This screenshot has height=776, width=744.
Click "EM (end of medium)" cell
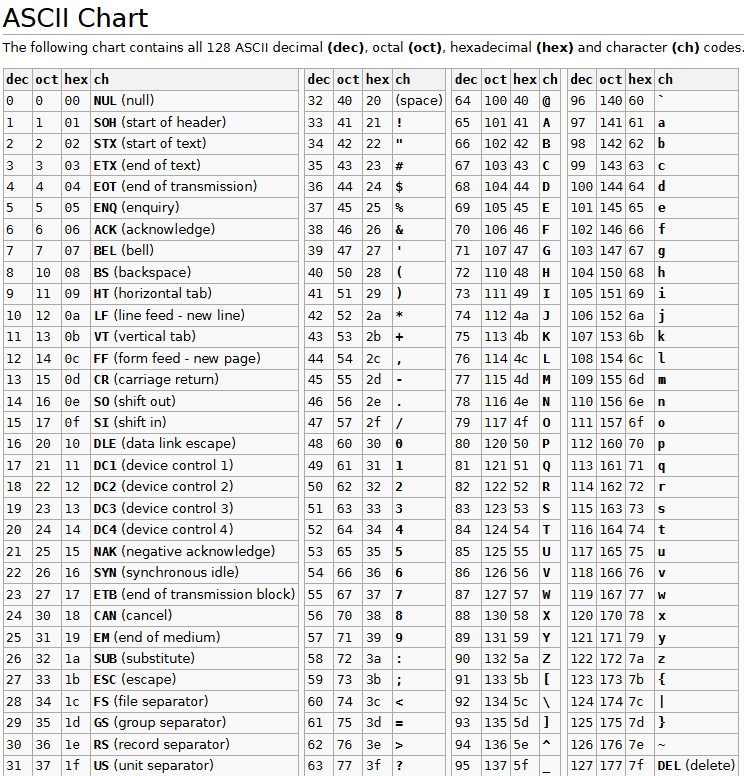pos(195,637)
